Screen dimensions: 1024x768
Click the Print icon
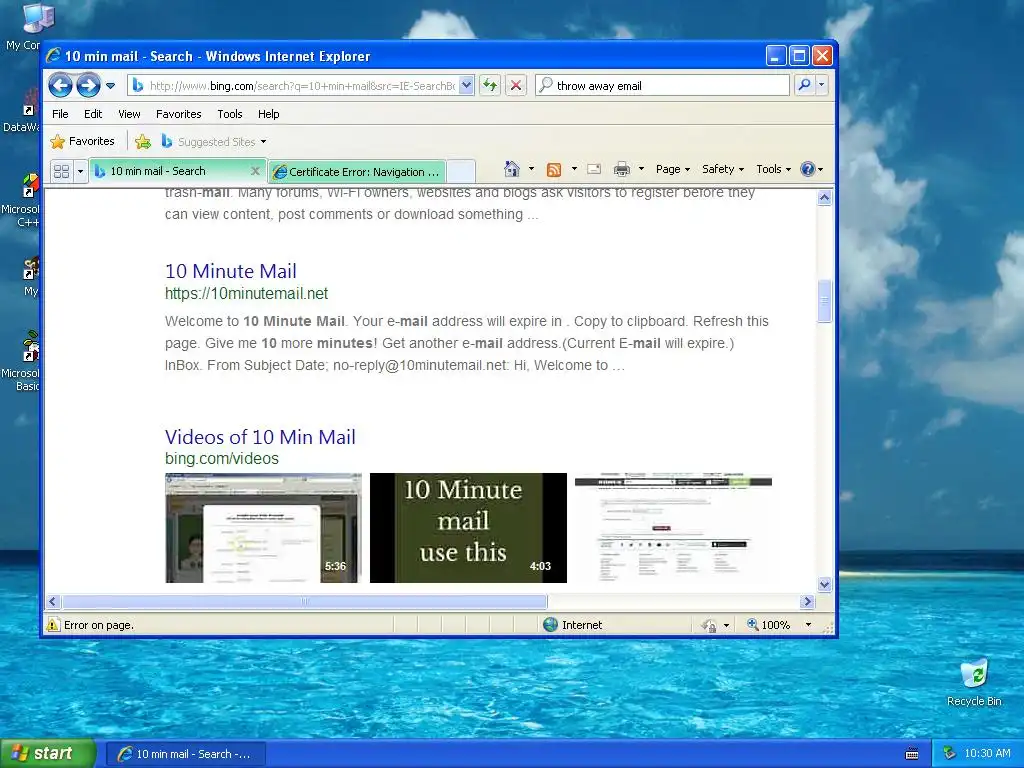point(622,169)
